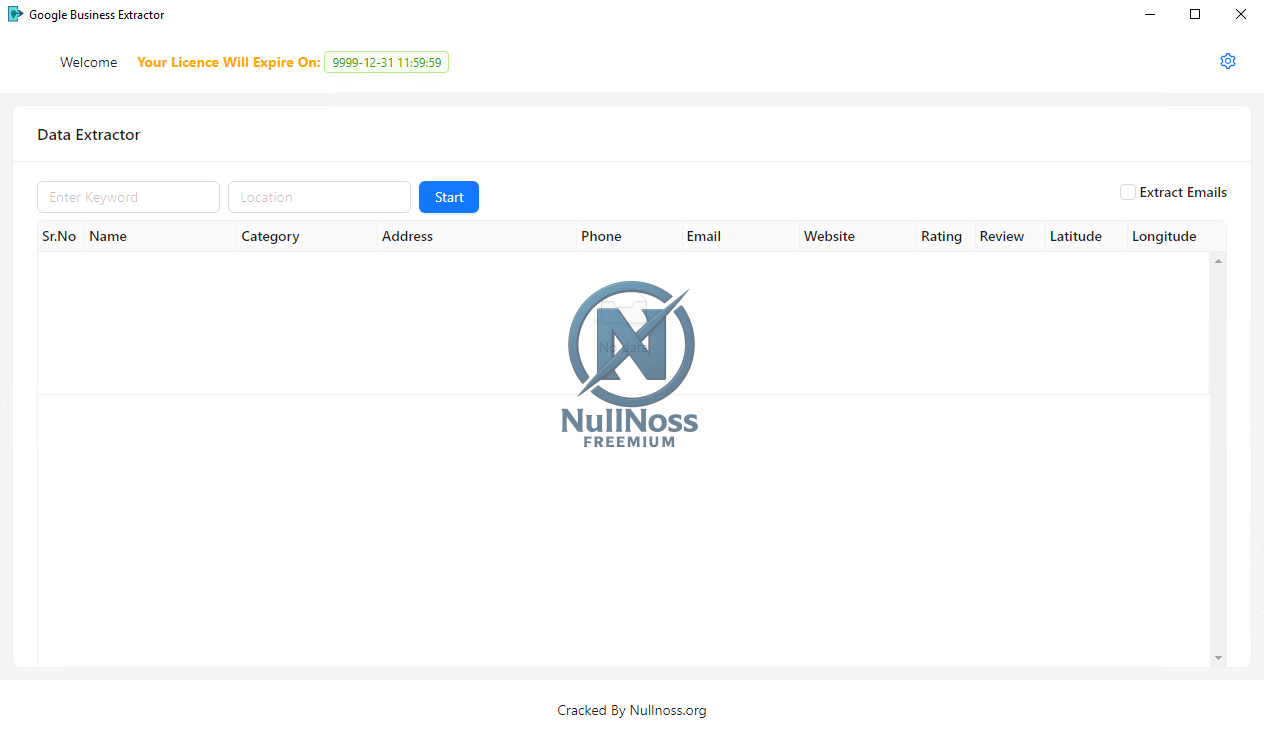
Task: Sort results by the Name column
Action: point(107,236)
